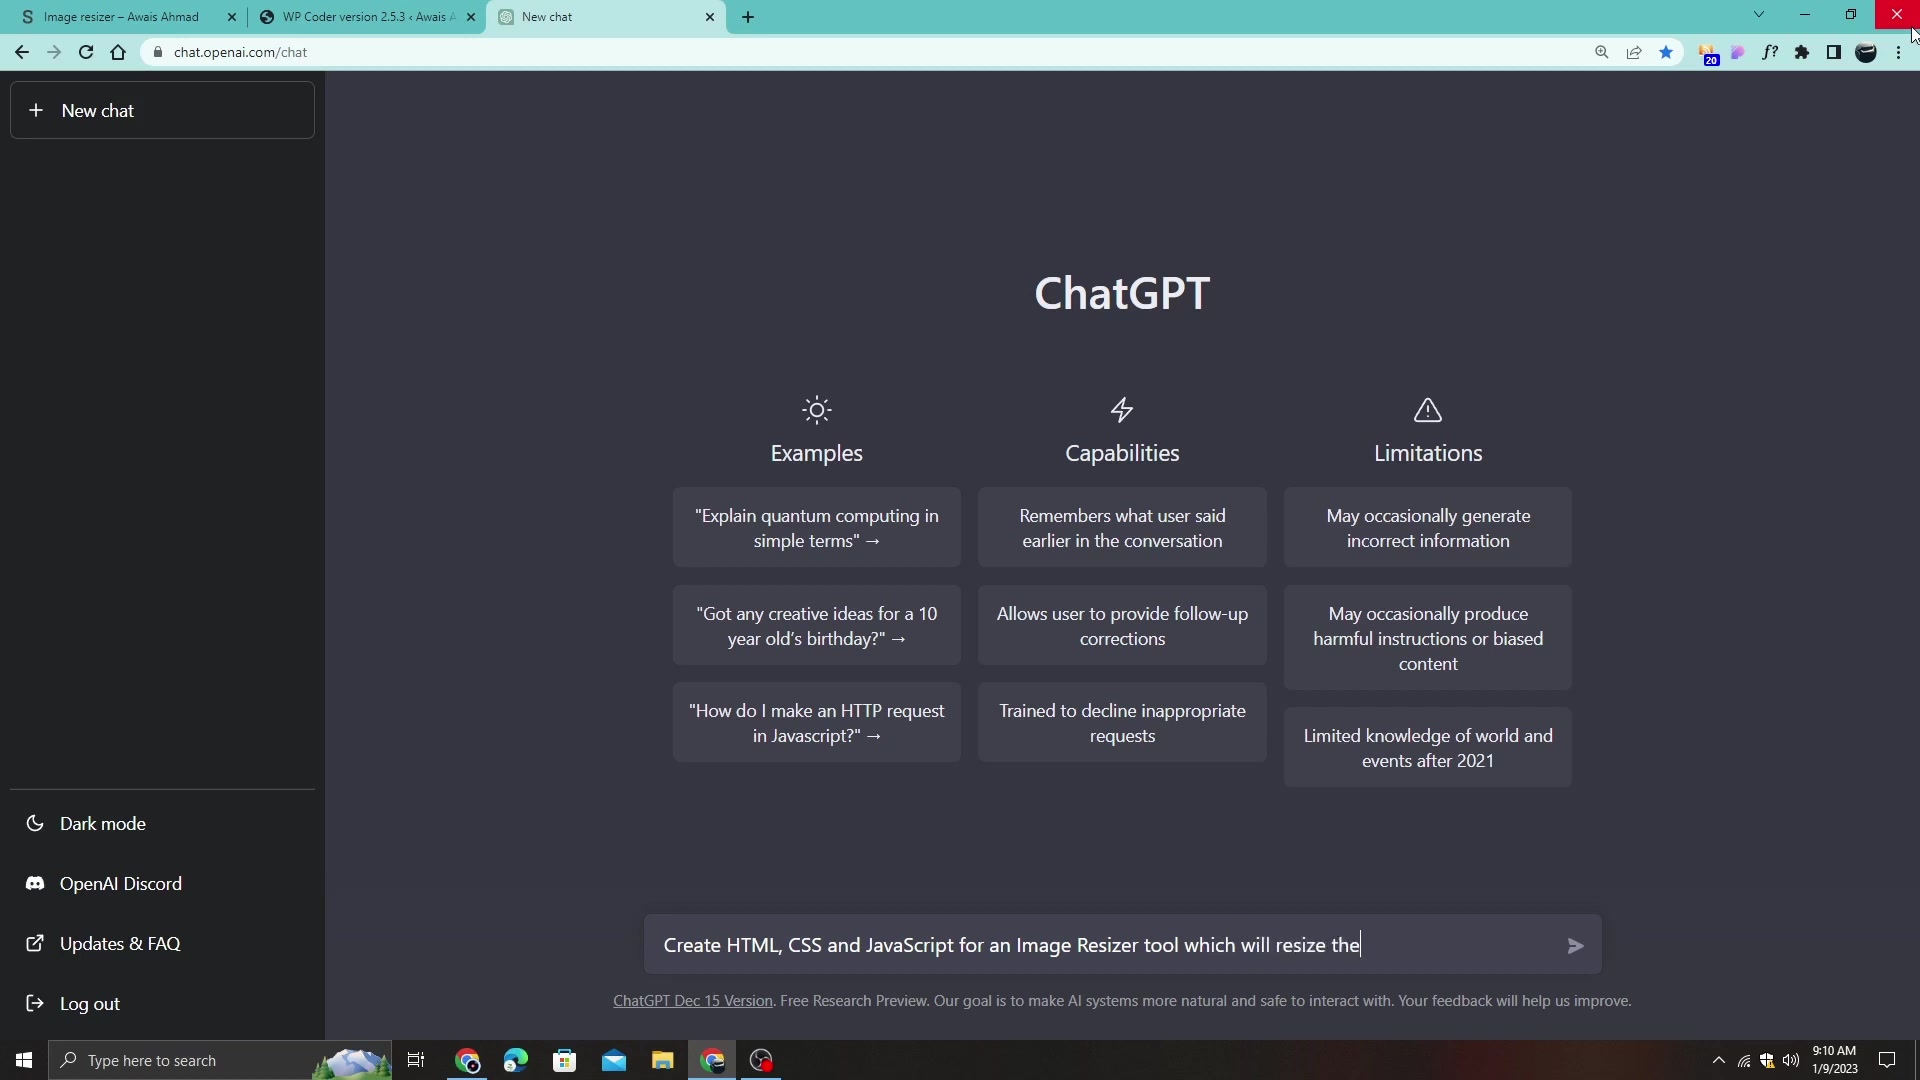This screenshot has height=1080, width=1920.
Task: Click the f? extension icon
Action: click(x=1770, y=52)
